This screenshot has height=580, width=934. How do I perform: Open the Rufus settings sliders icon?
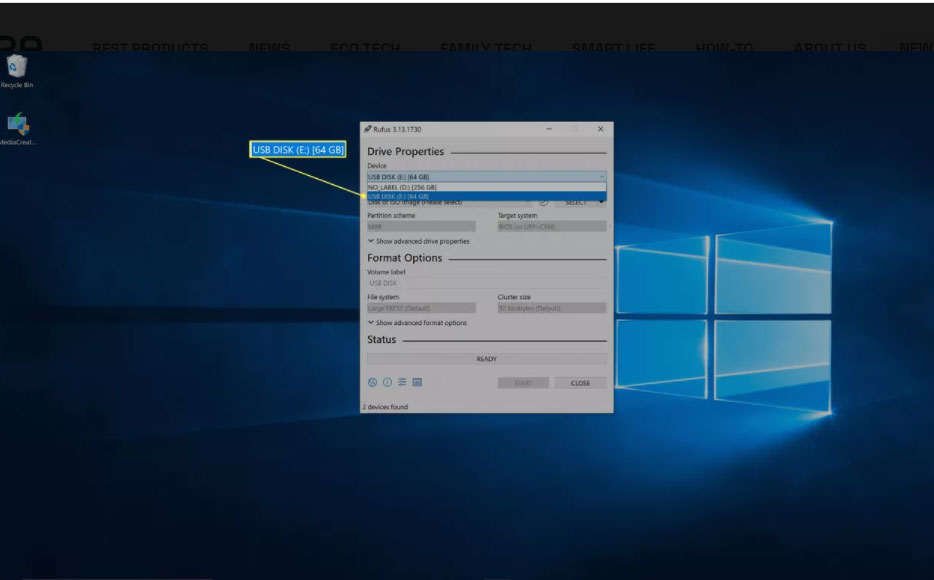(x=402, y=382)
